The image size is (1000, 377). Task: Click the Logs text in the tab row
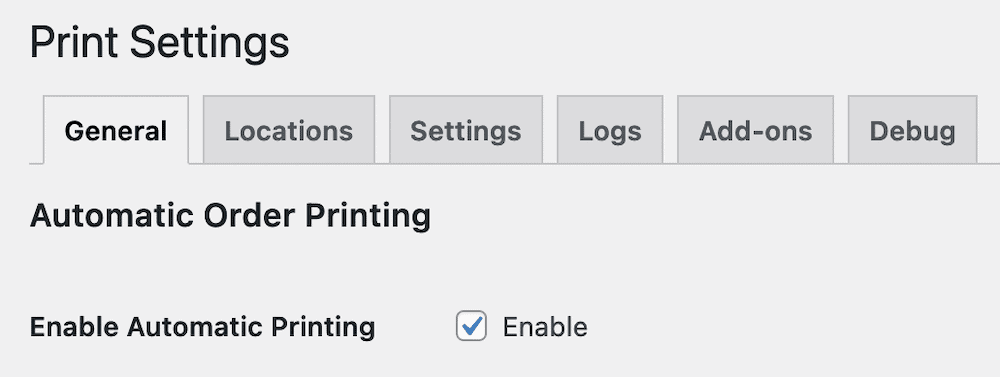[610, 131]
